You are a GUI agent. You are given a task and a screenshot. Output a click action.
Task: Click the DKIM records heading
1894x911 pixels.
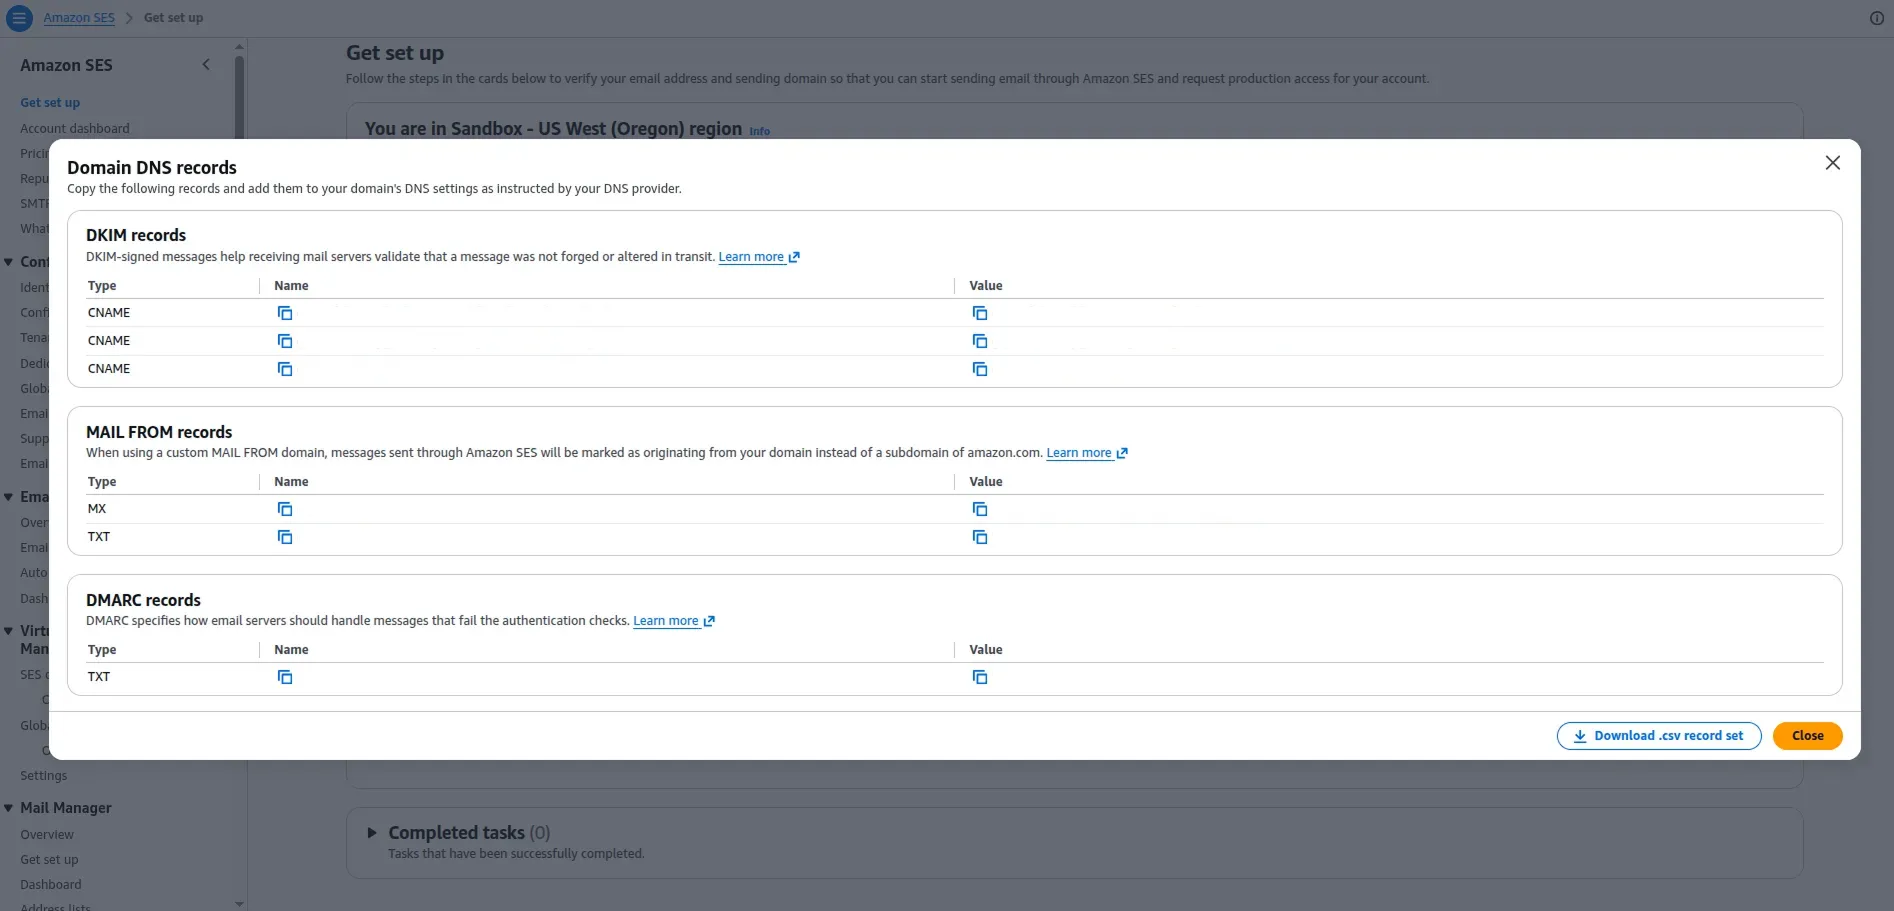click(x=136, y=235)
